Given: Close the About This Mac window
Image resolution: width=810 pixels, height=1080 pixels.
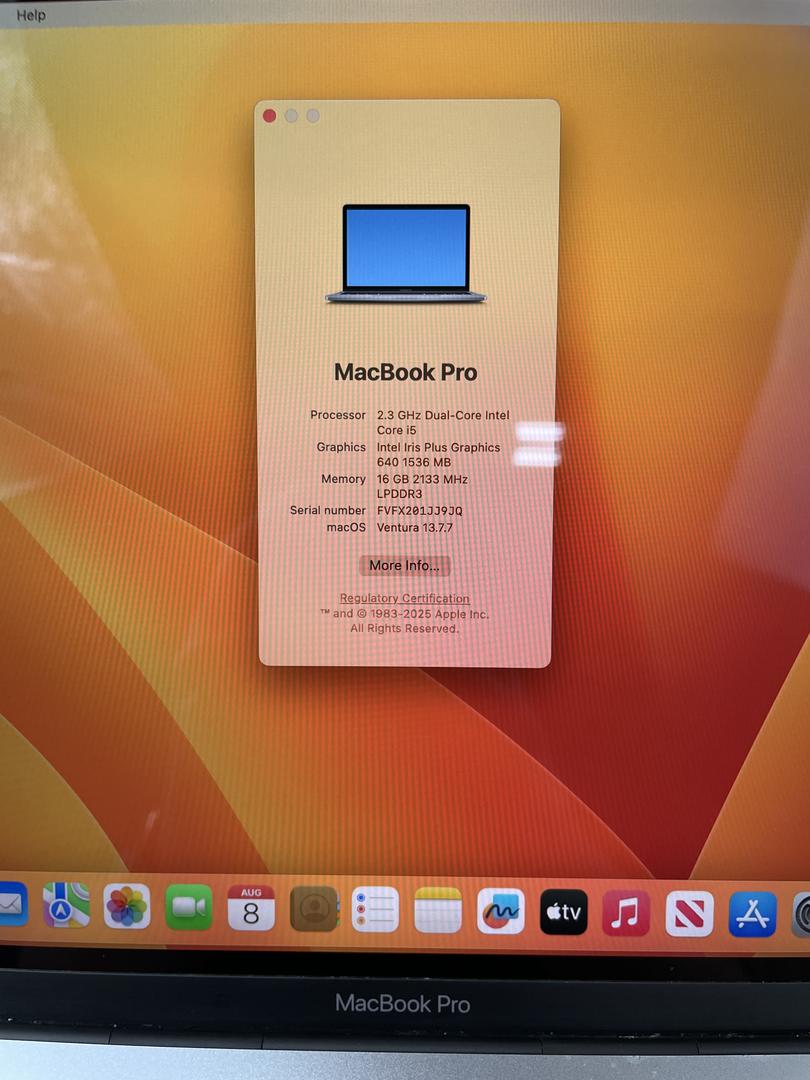Looking at the screenshot, I should tap(270, 116).
